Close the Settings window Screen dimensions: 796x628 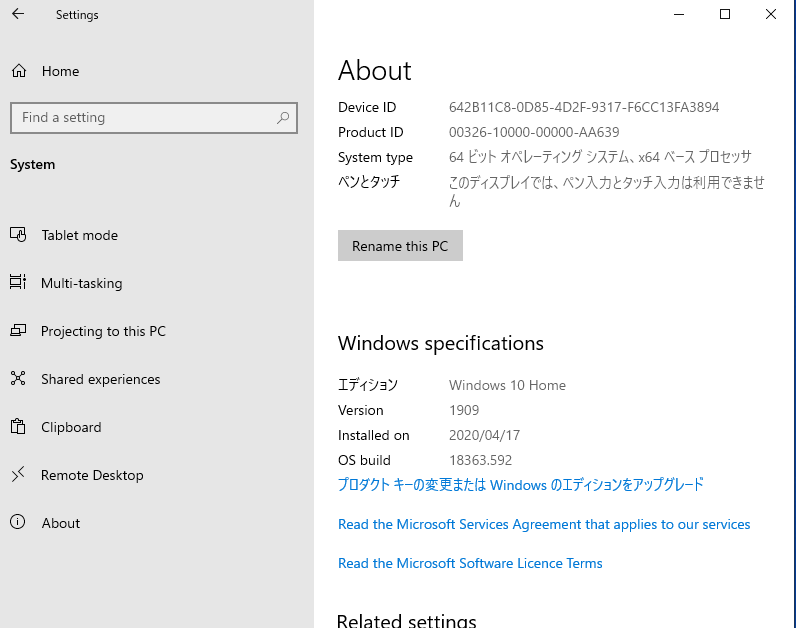[771, 14]
